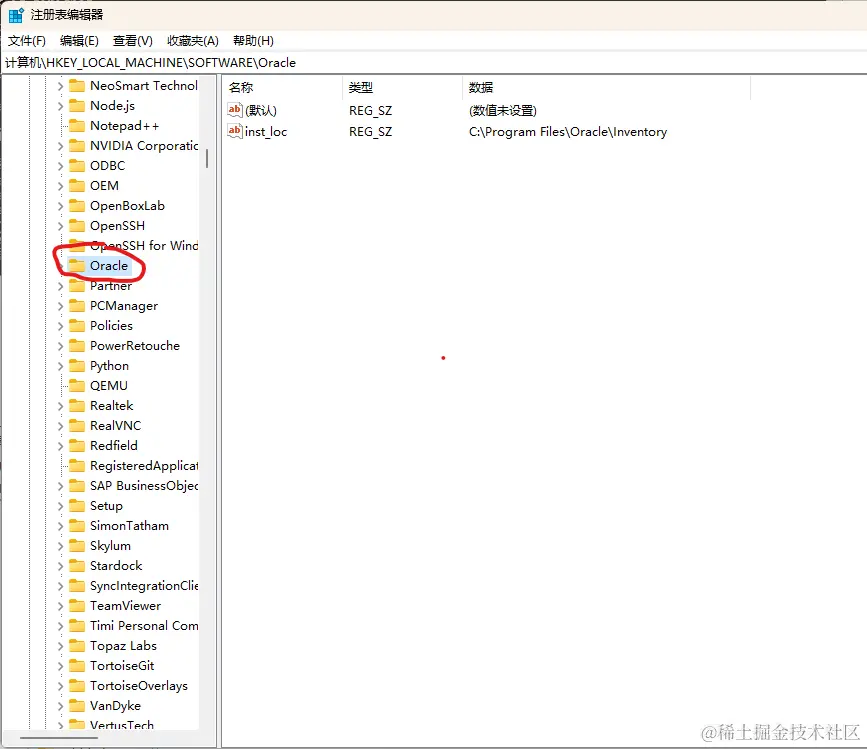867x749 pixels.
Task: Click the PowerRetouche folder icon
Action: coord(76,345)
